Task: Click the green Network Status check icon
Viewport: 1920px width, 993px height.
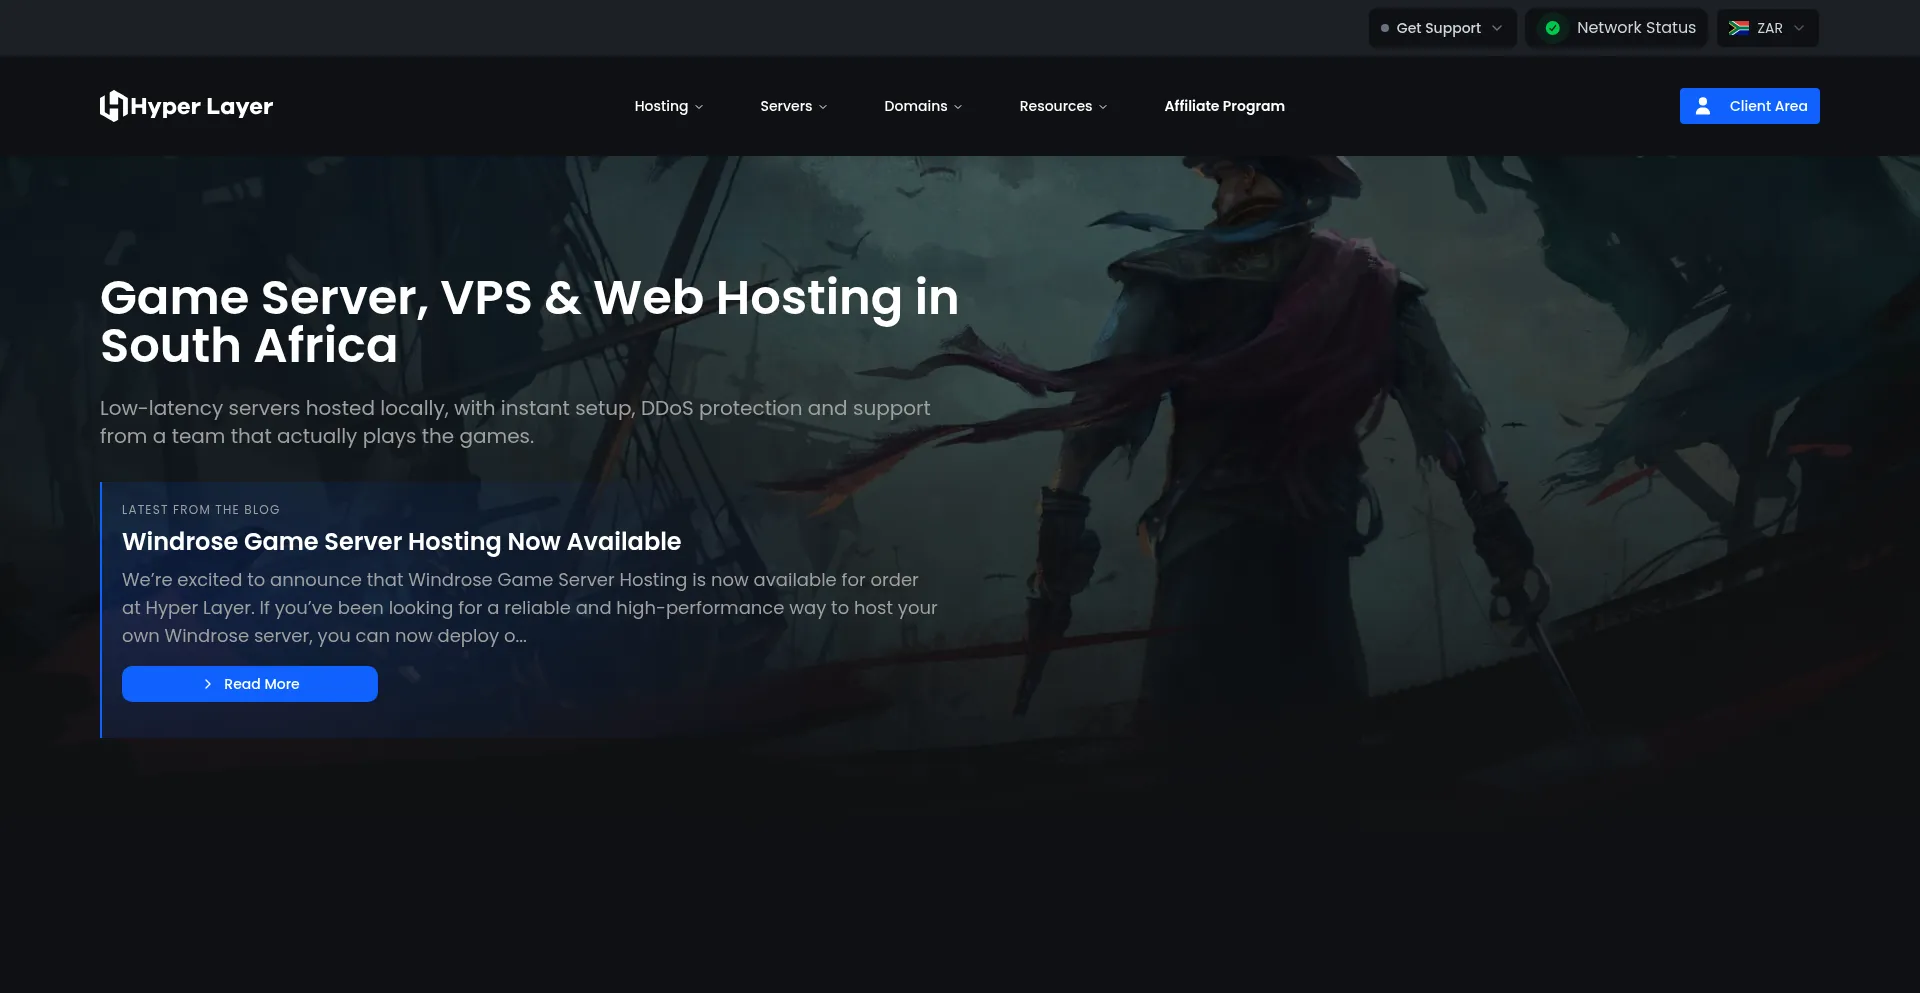Action: 1552,28
